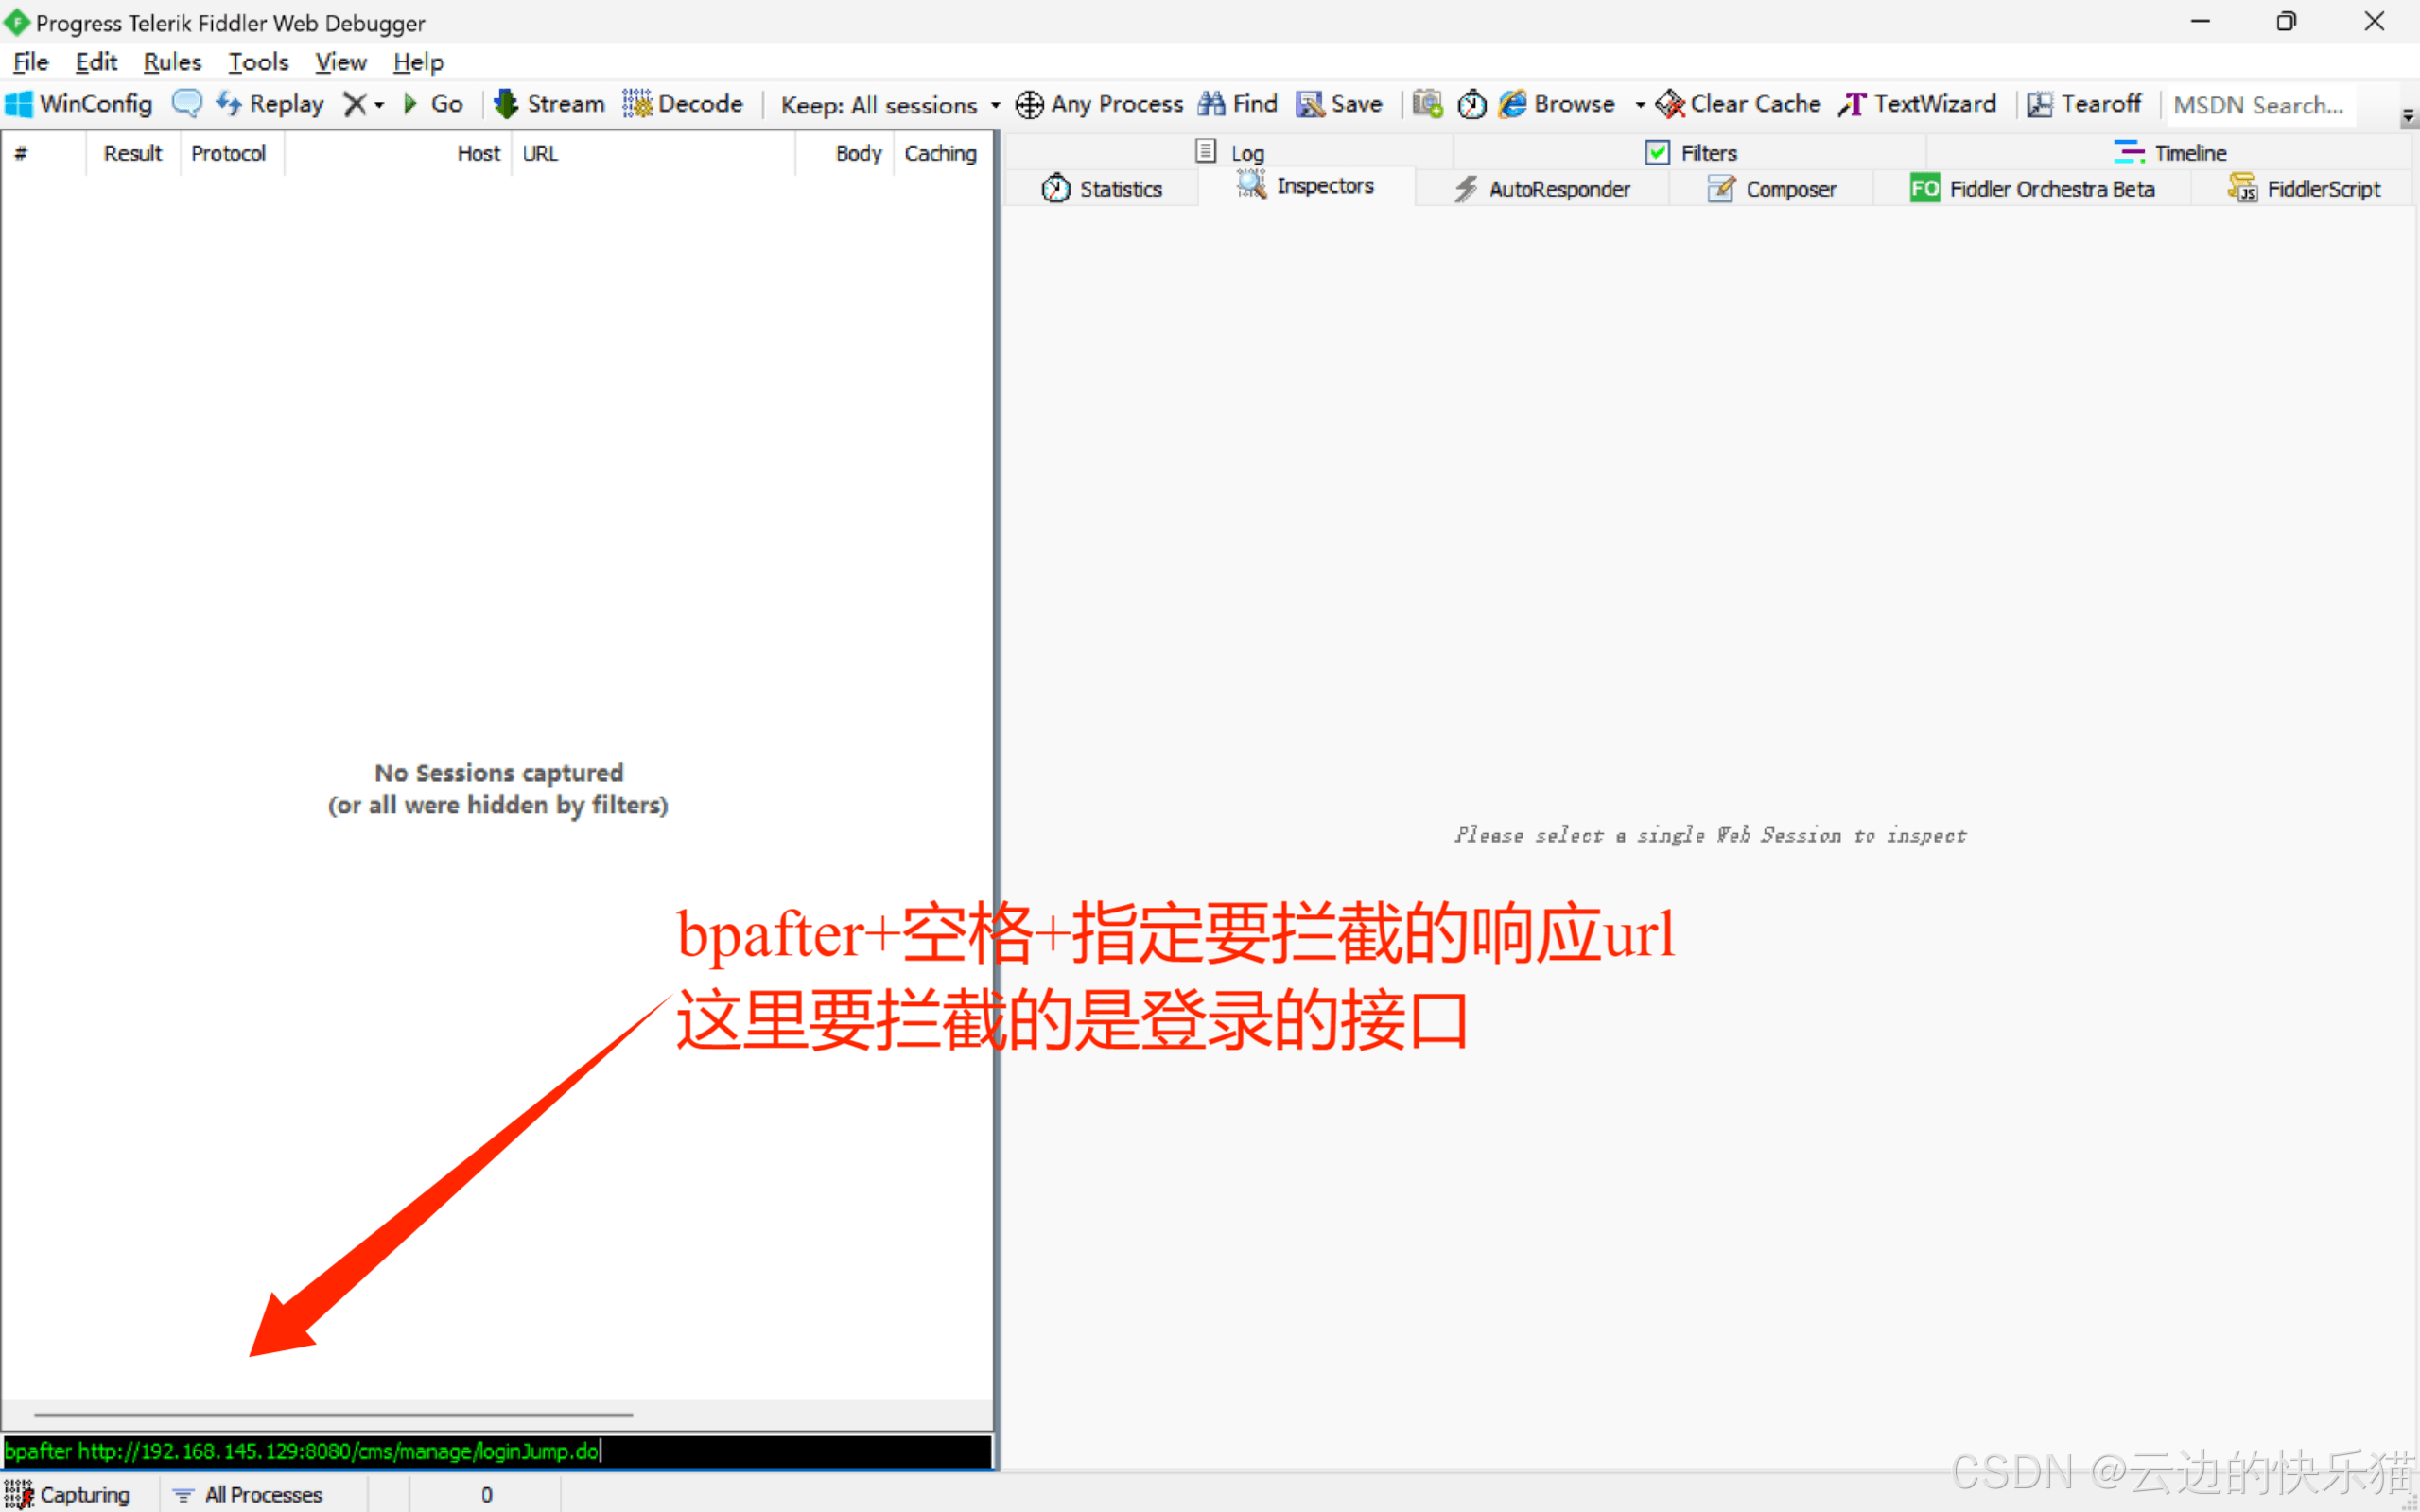Open the Keep: All sessions dropdown
The image size is (2420, 1512).
pyautogui.click(x=889, y=105)
